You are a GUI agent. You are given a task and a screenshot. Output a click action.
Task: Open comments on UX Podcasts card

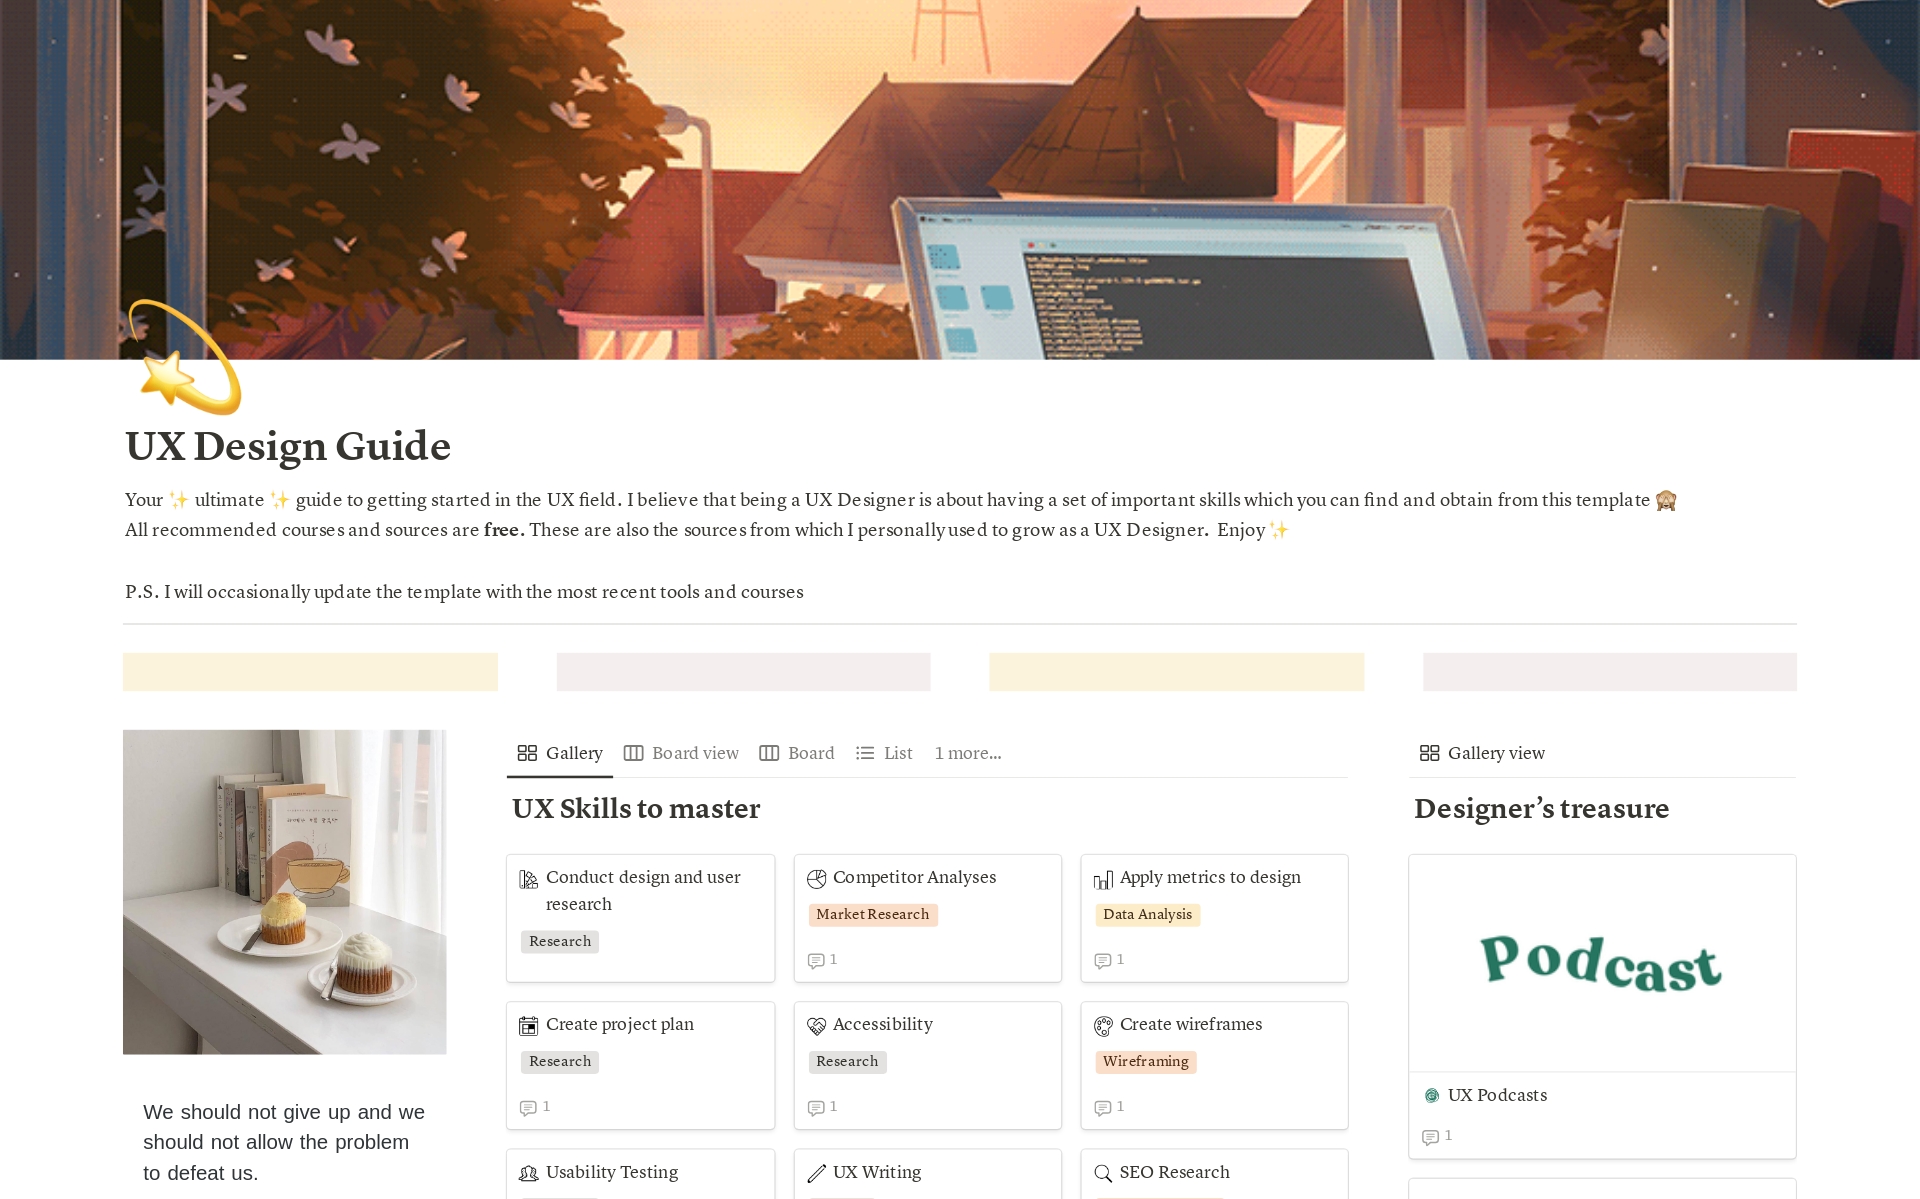[1436, 1137]
